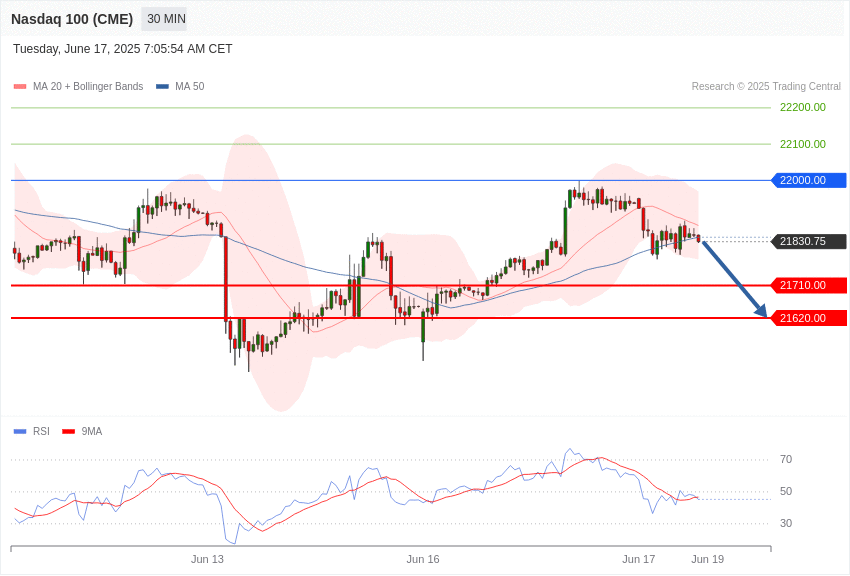The width and height of the screenshot is (850, 576).
Task: Click the RSI legend color swatch
Action: (x=20, y=432)
